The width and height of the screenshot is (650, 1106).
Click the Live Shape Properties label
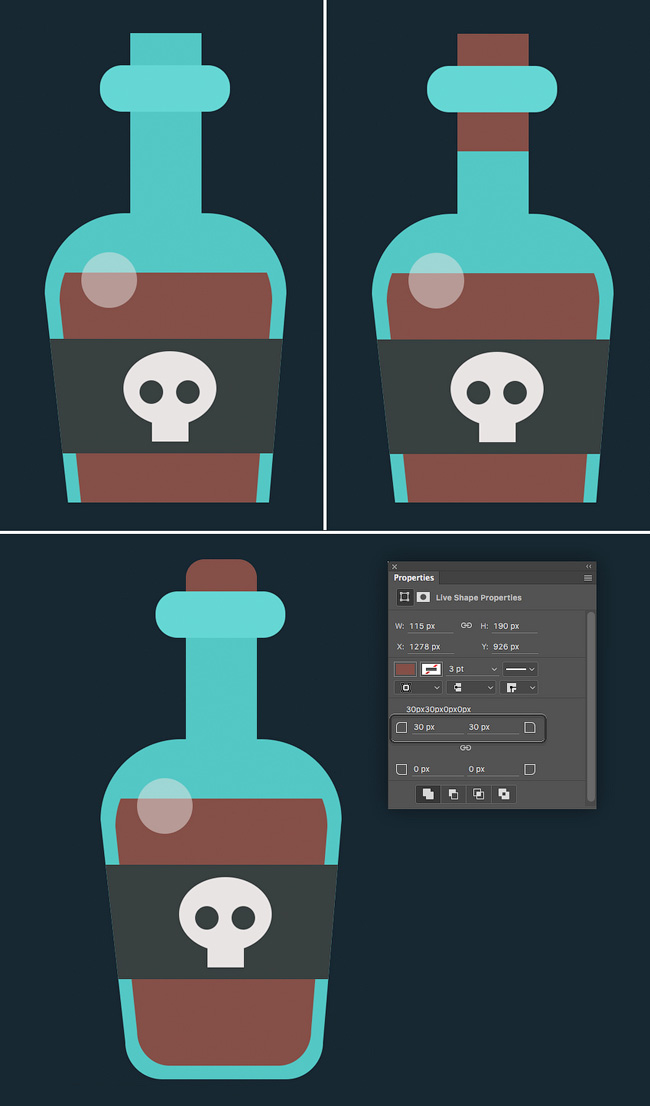(x=479, y=597)
